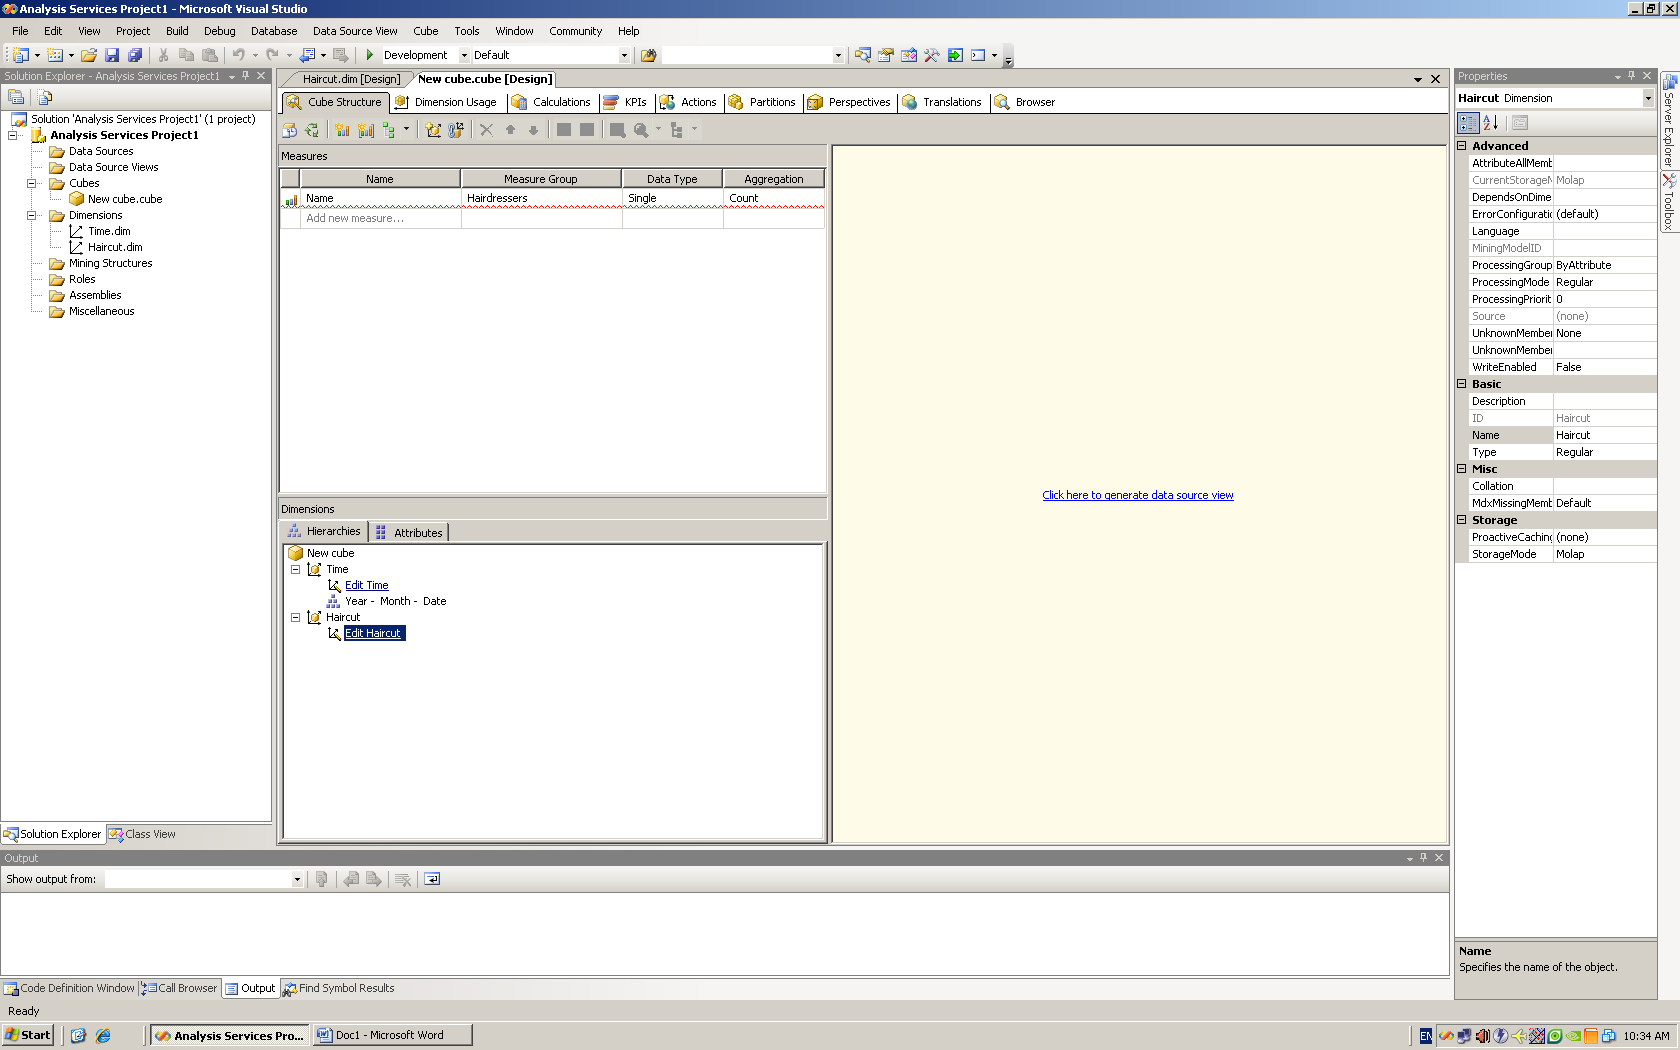Click Doc1 - Microsoft Word taskbar button

click(392, 1035)
